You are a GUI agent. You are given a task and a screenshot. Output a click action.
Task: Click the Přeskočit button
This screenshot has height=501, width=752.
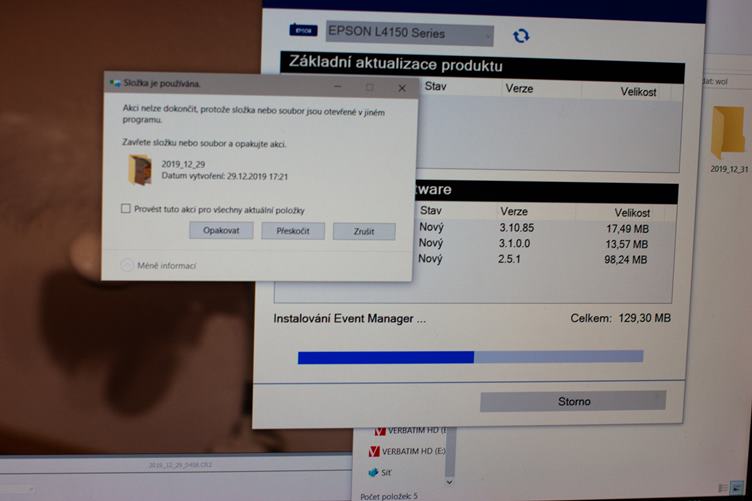coord(293,231)
